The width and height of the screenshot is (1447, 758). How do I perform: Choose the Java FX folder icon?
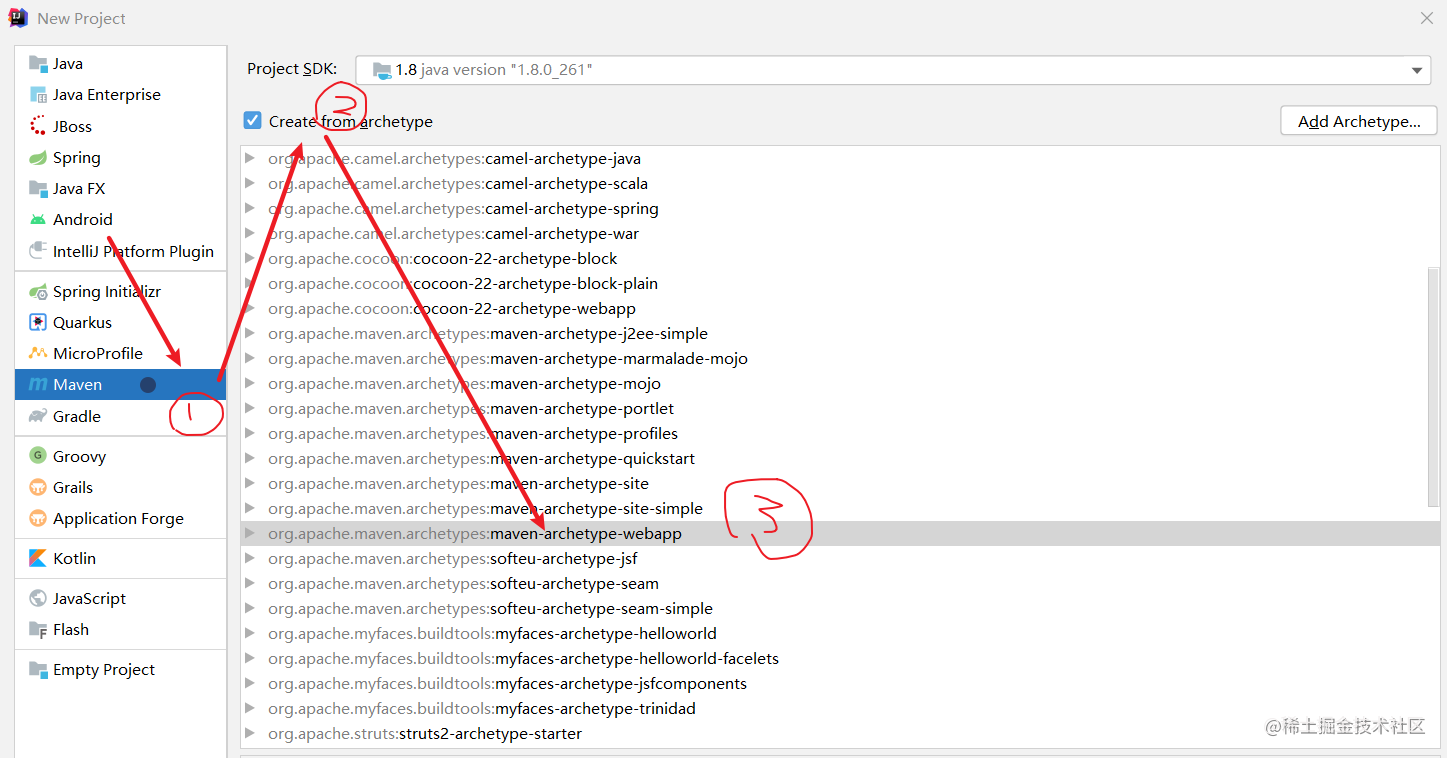(x=38, y=189)
